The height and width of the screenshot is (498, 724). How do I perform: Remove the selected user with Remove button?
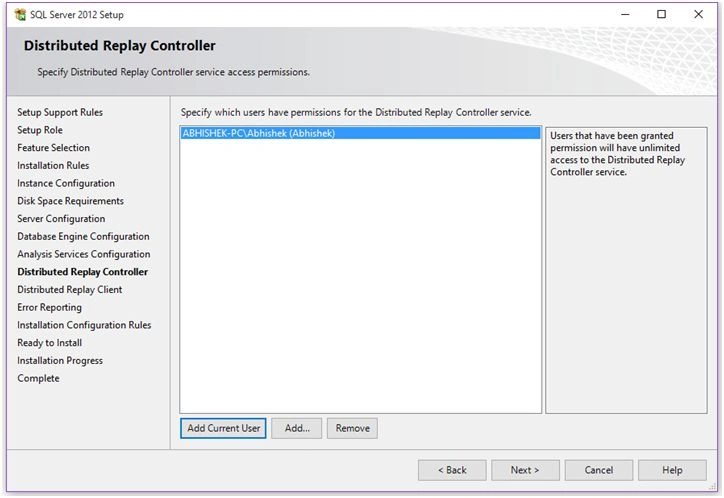[352, 428]
